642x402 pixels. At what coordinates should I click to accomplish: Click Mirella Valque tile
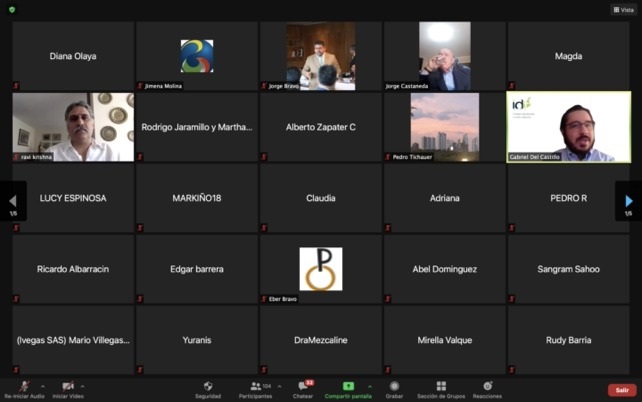point(445,340)
